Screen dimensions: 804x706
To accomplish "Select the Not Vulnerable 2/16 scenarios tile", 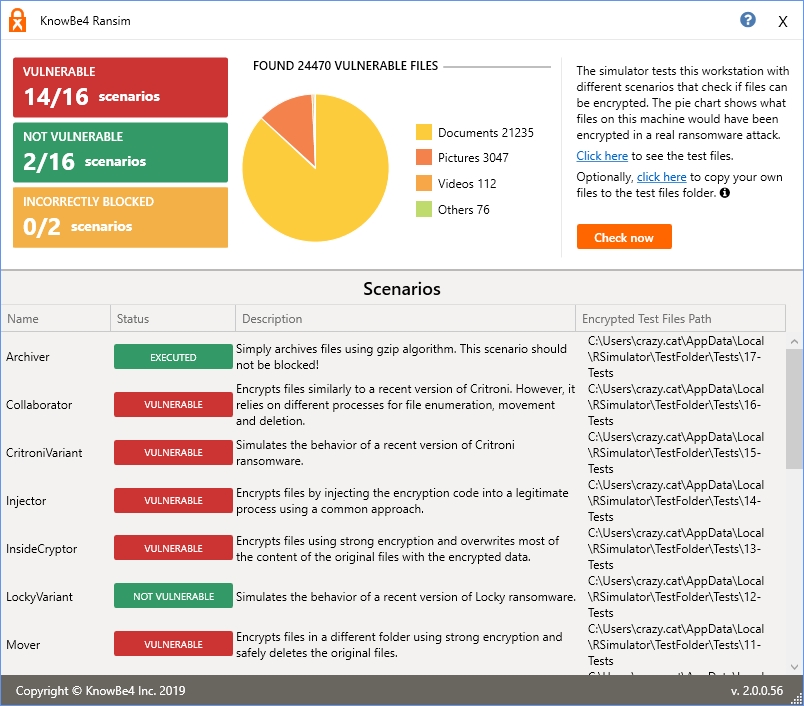I will click(x=120, y=152).
